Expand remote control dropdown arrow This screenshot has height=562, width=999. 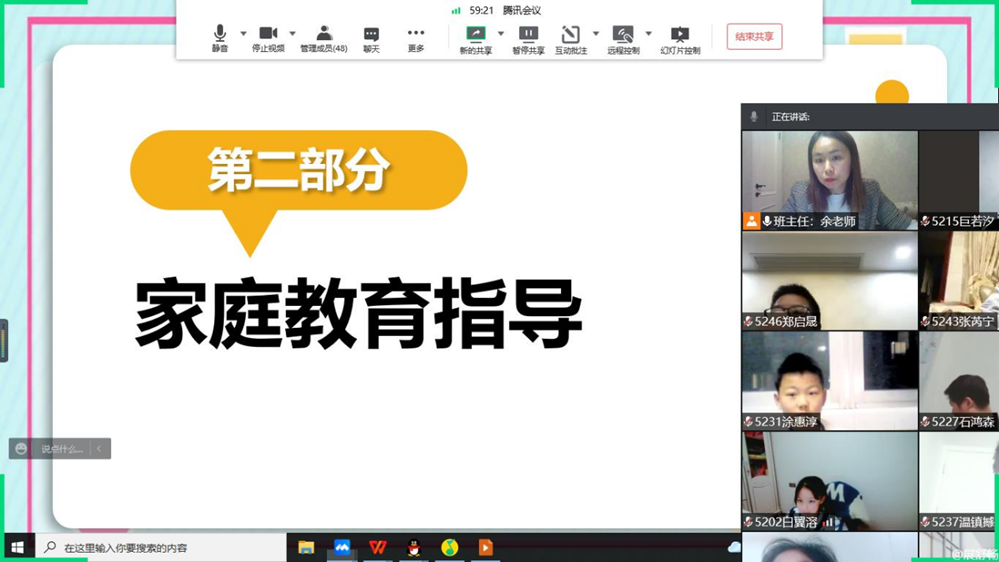point(649,33)
